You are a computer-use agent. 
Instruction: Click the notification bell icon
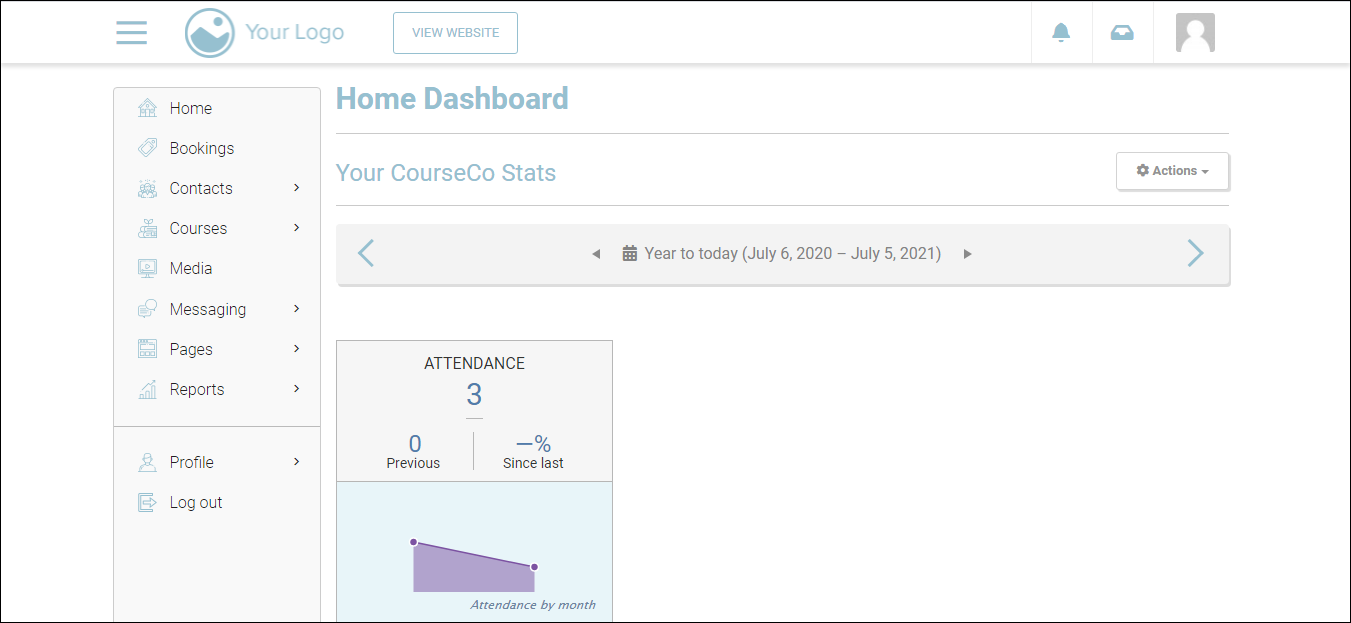pyautogui.click(x=1061, y=33)
